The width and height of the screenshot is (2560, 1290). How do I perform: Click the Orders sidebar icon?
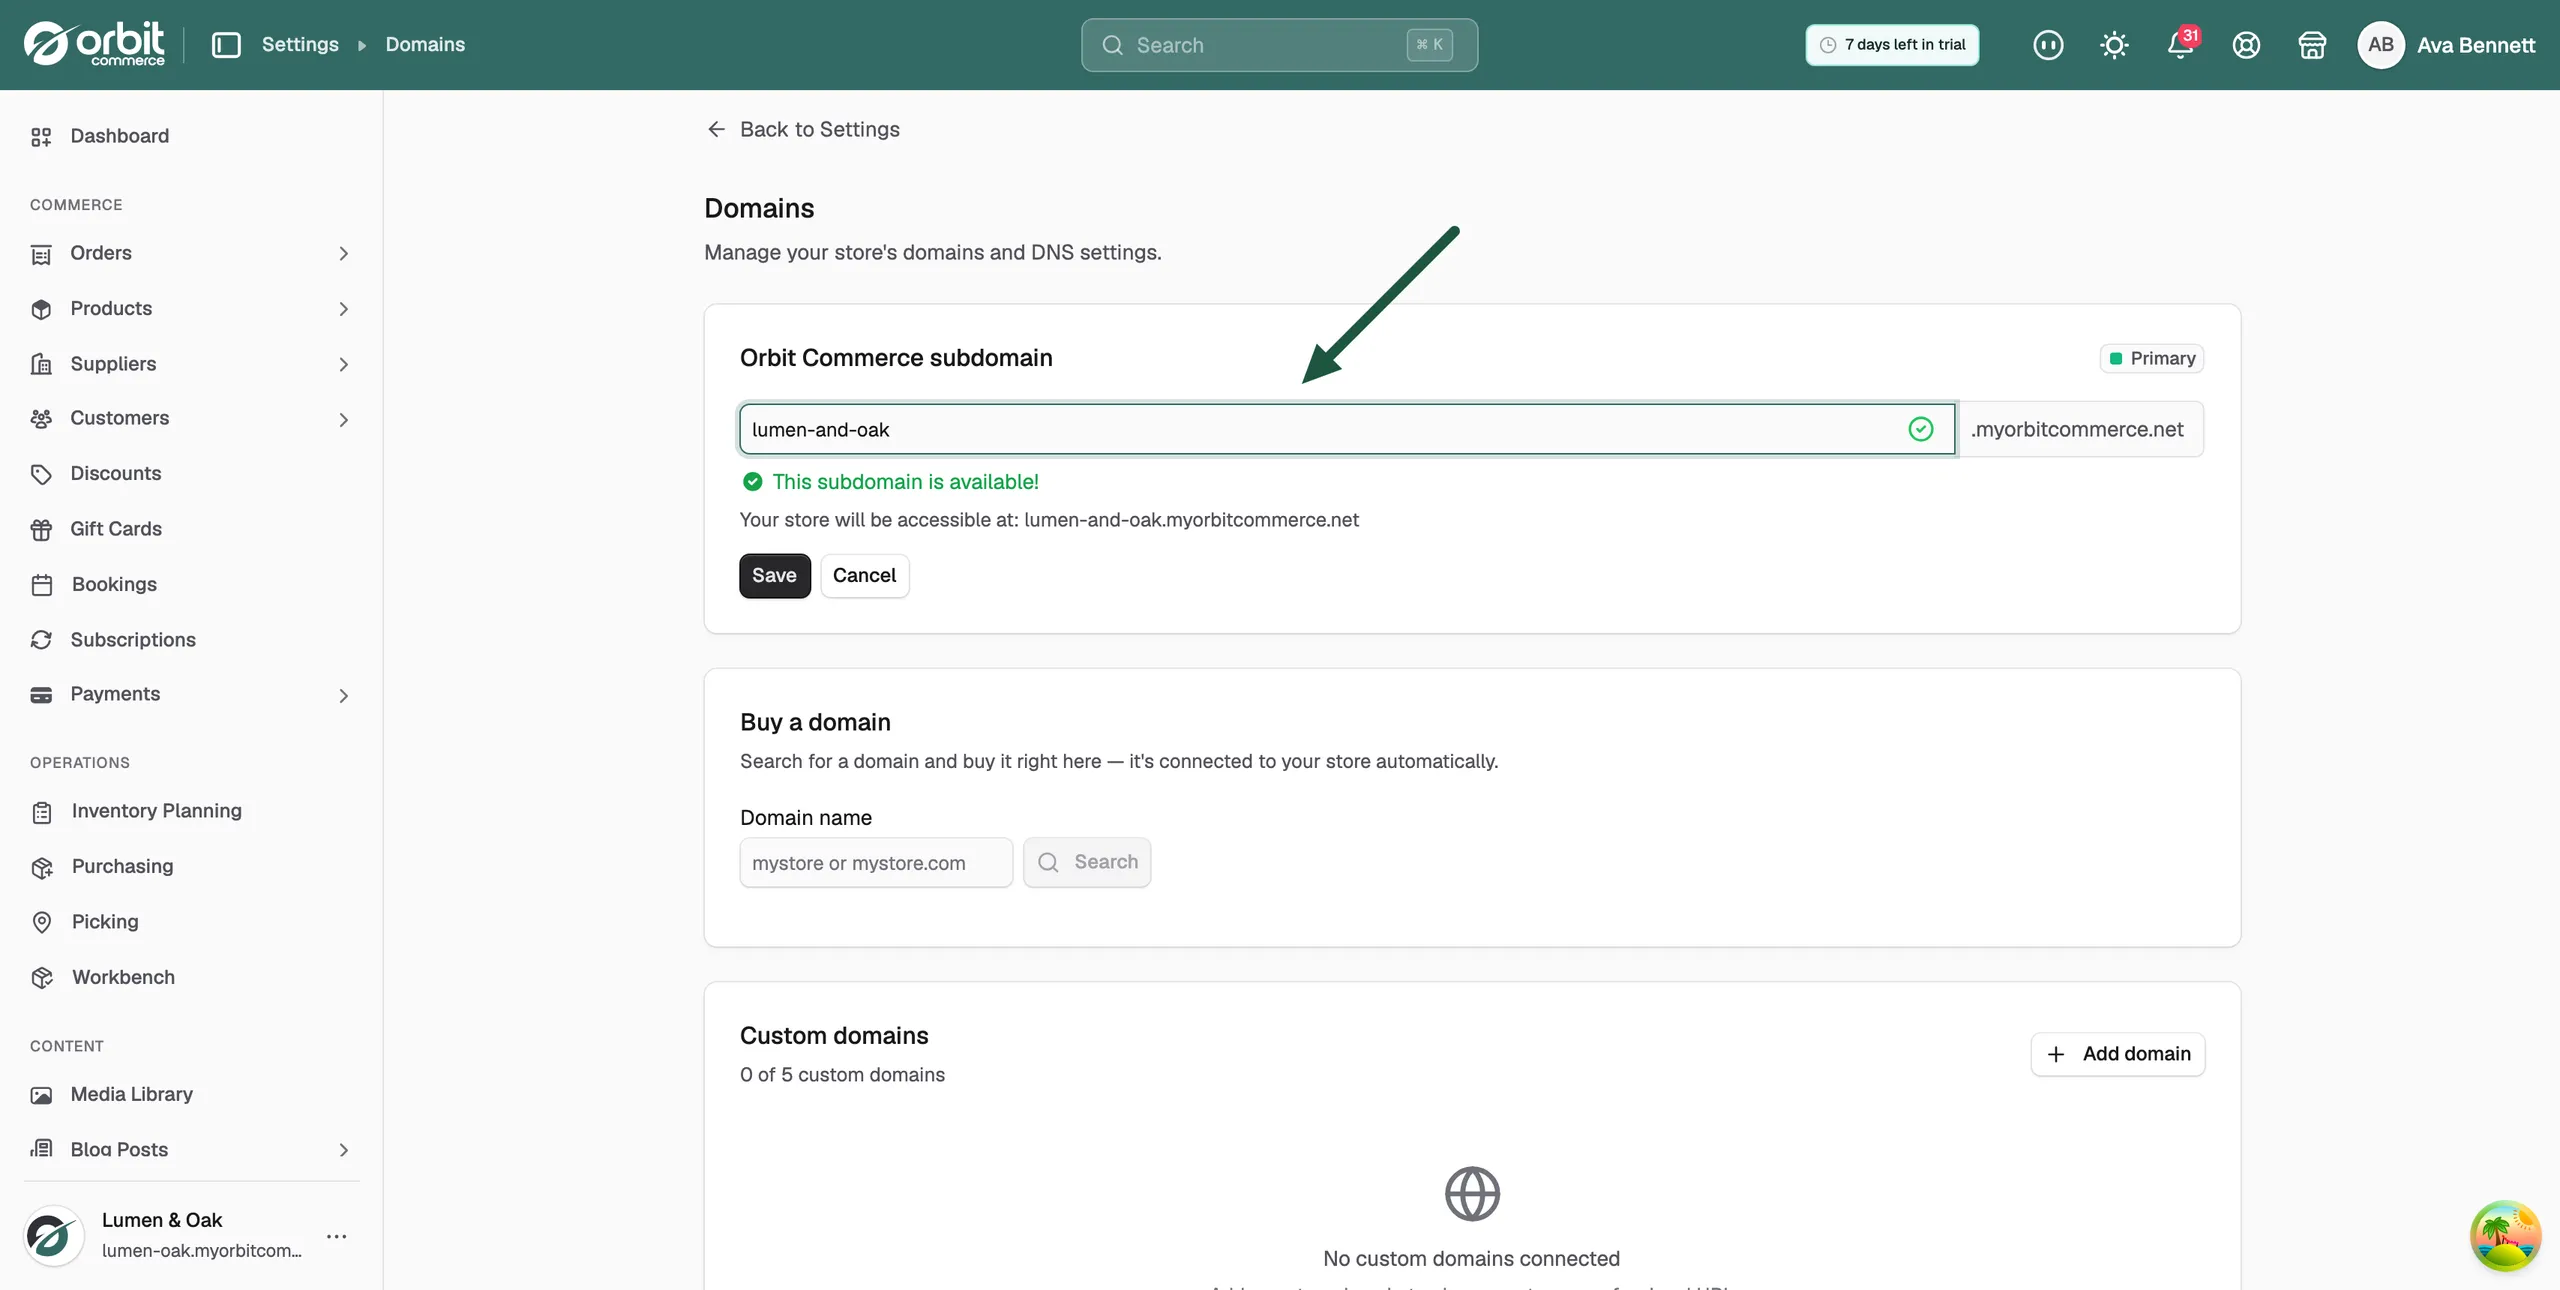[x=41, y=254]
